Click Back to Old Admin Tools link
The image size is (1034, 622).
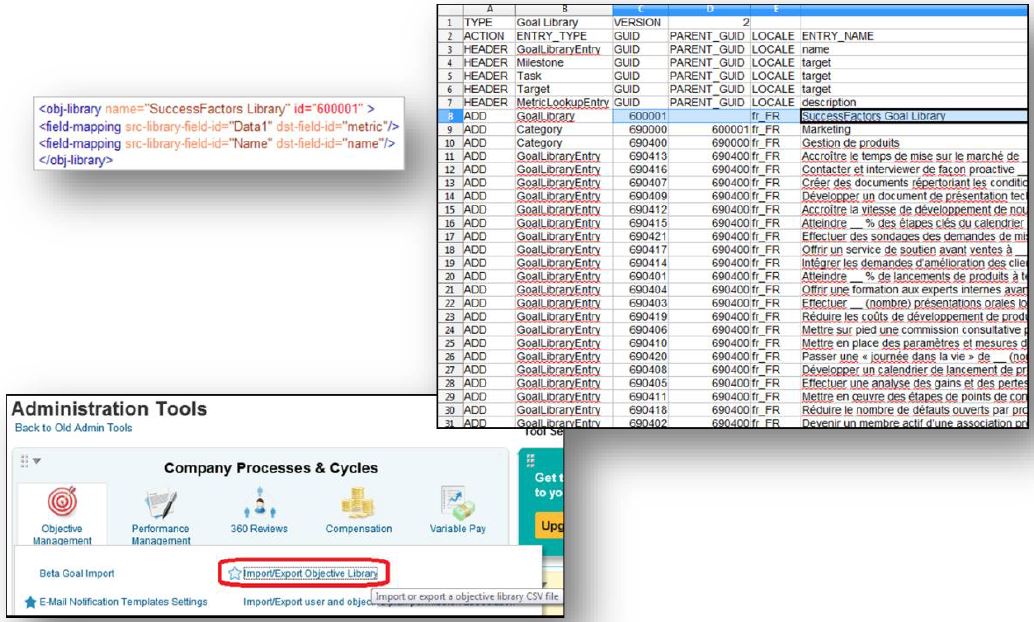[73, 427]
